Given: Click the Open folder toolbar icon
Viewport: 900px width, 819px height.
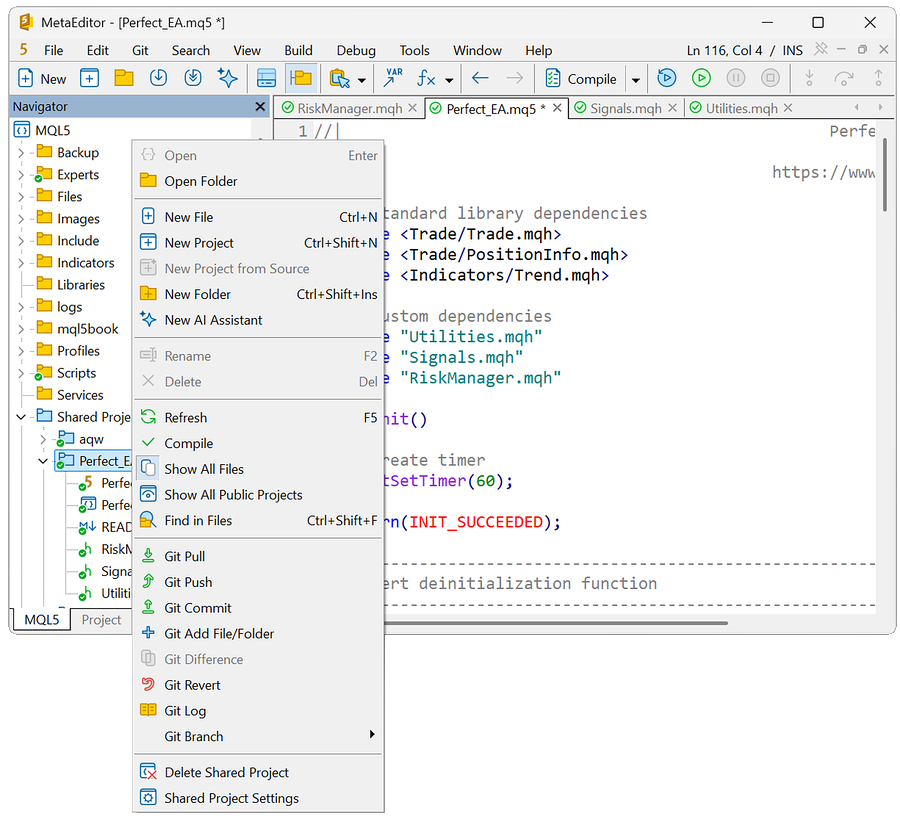Looking at the screenshot, I should [x=123, y=78].
